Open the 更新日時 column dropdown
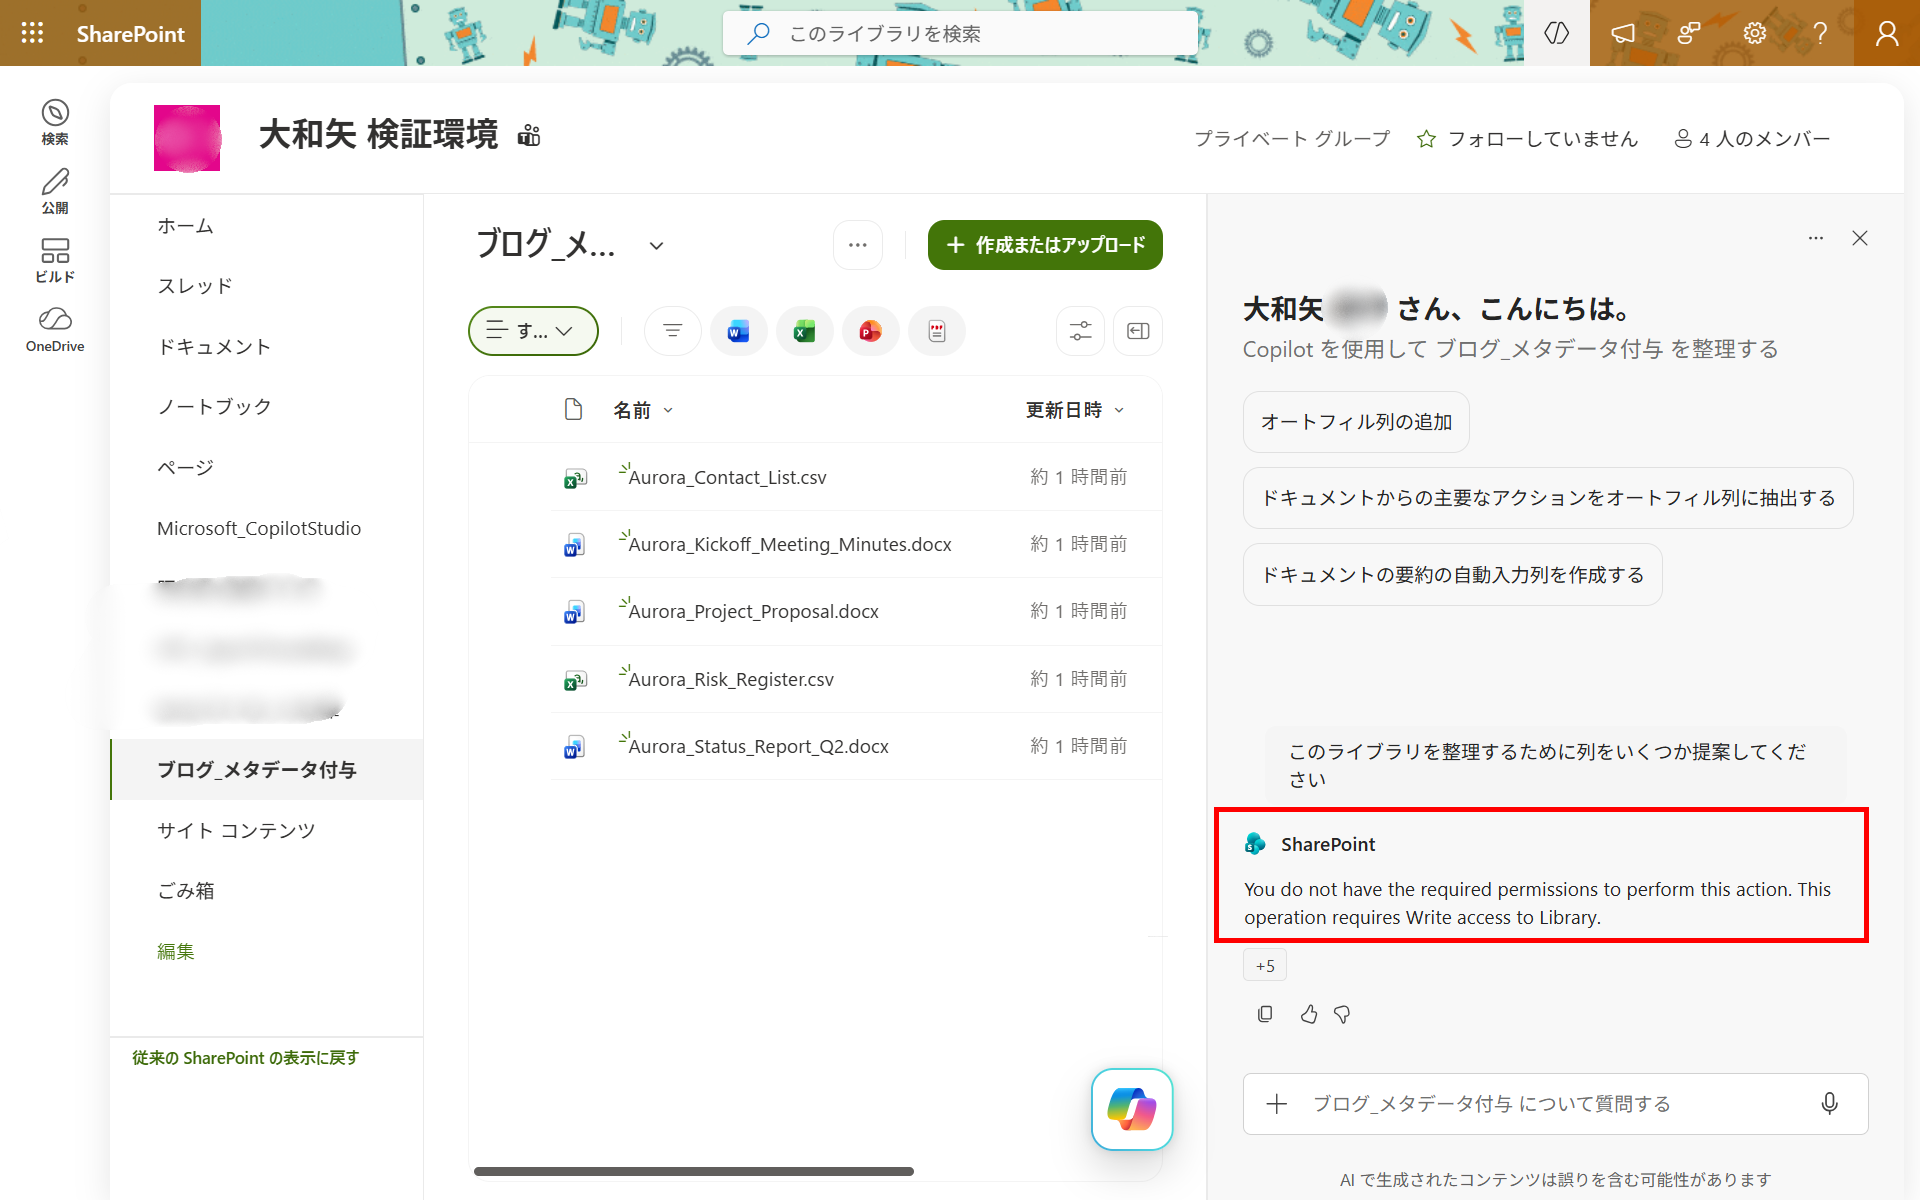1920x1200 pixels. click(1075, 410)
